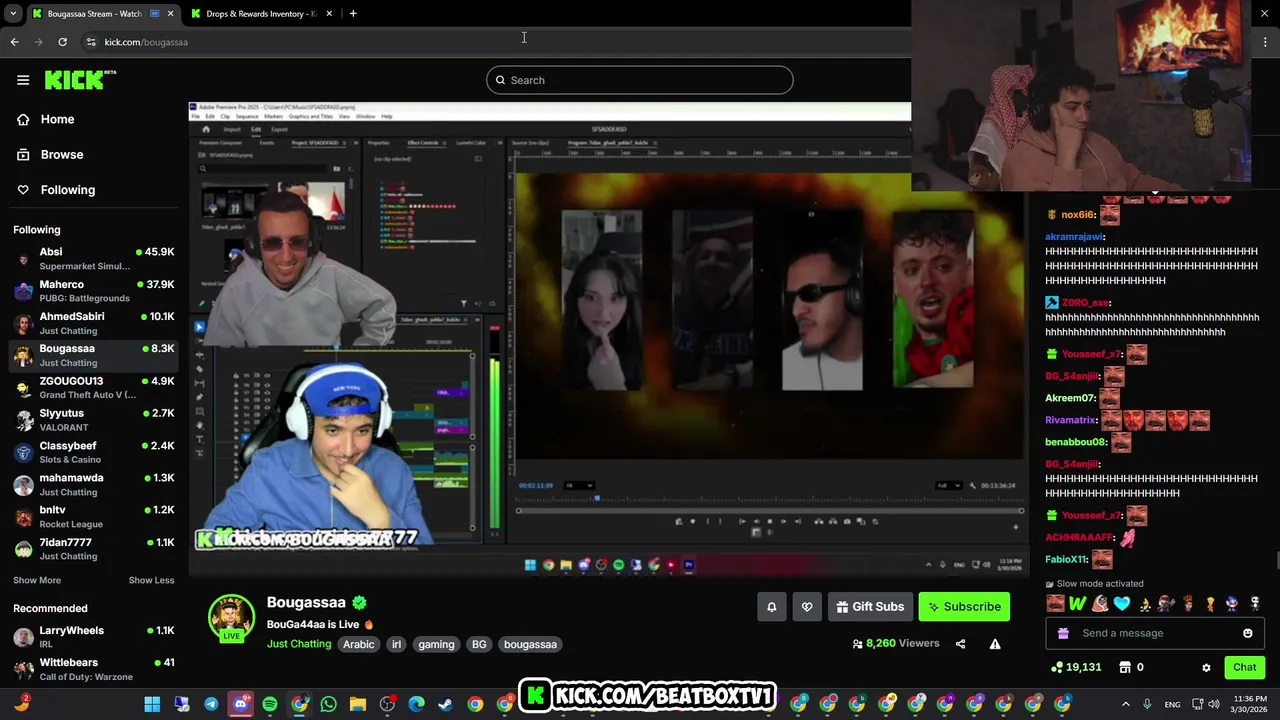Report stream with the warning triangle icon
Image resolution: width=1280 pixels, height=720 pixels.
995,644
